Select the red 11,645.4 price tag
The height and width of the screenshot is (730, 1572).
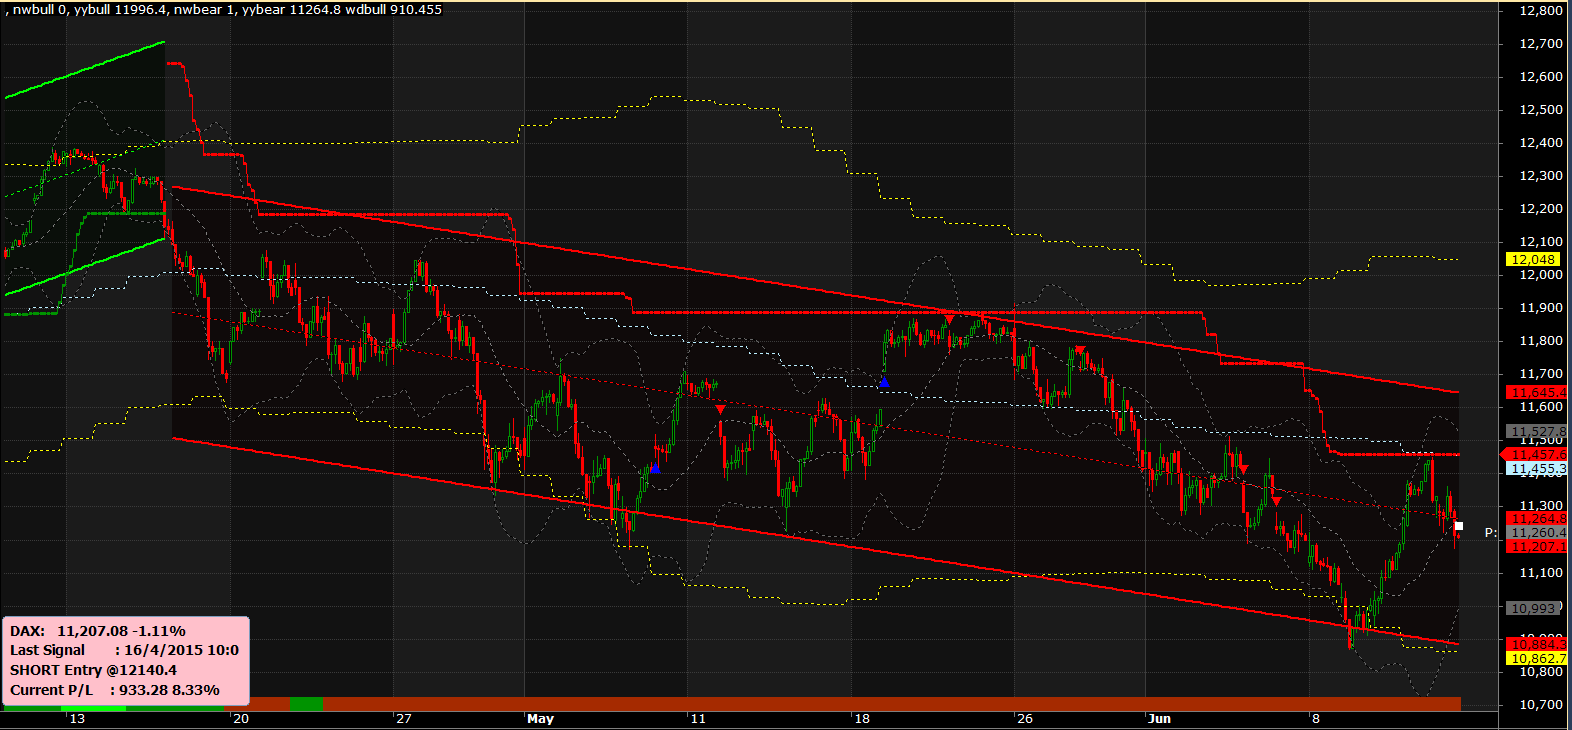[1536, 393]
